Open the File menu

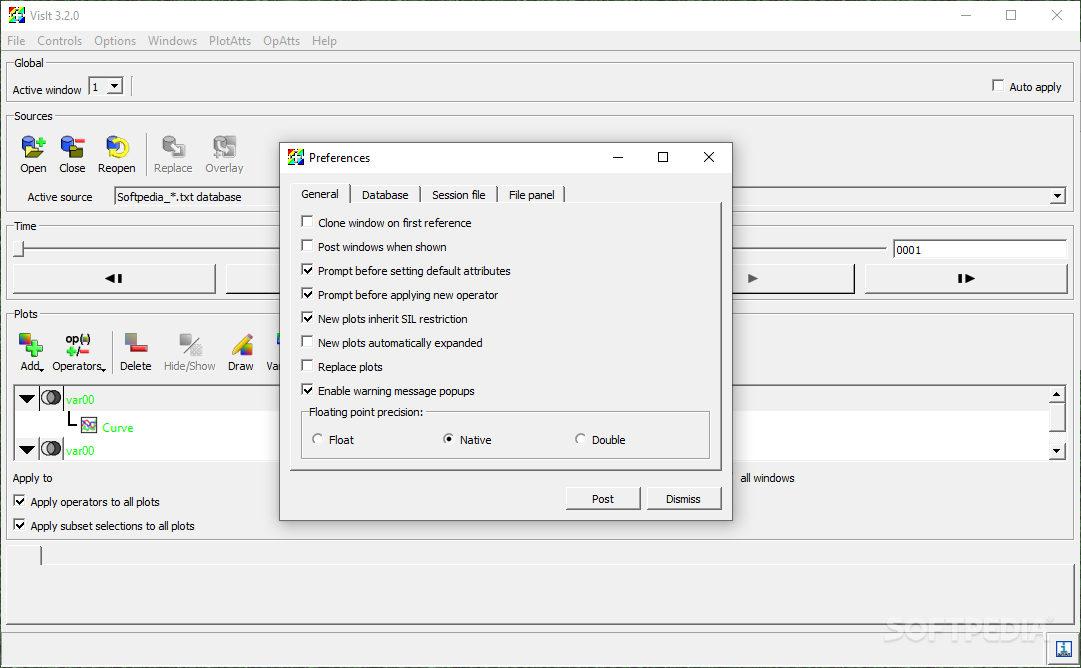(16, 41)
